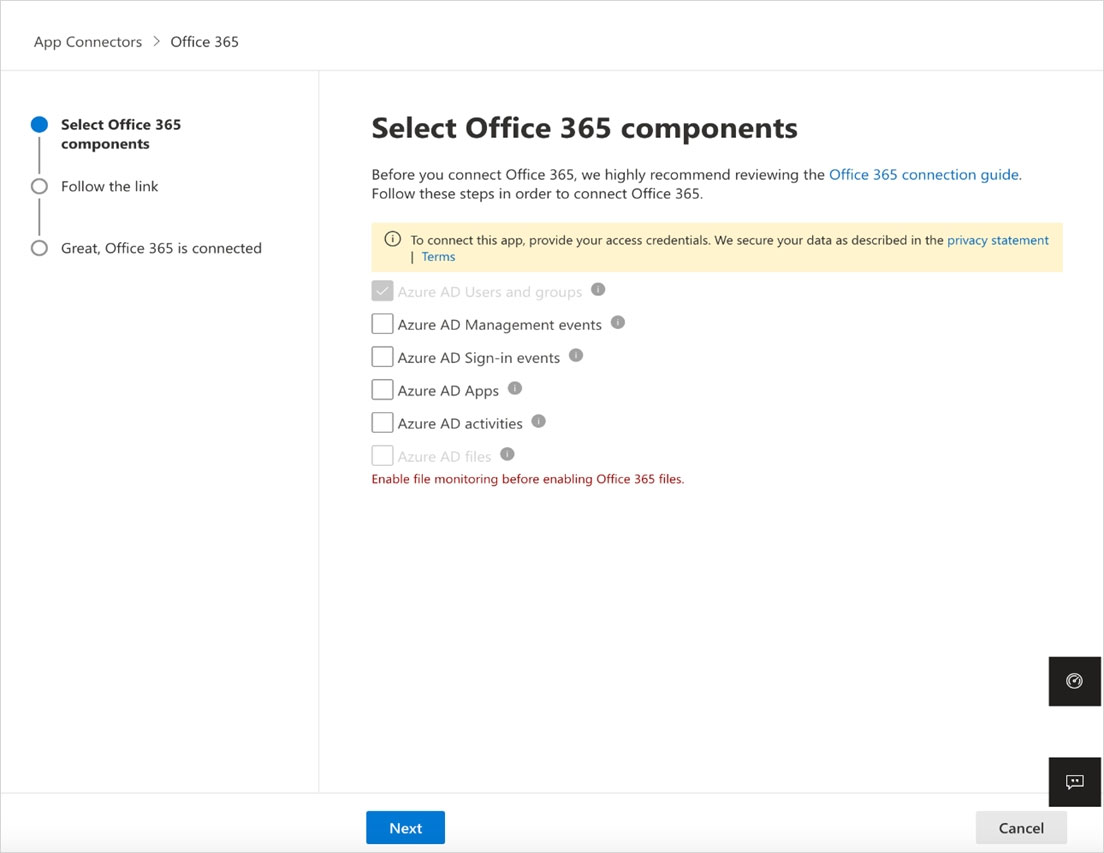This screenshot has width=1104, height=853.
Task: Click the blue active step indicator circle
Action: click(x=39, y=125)
